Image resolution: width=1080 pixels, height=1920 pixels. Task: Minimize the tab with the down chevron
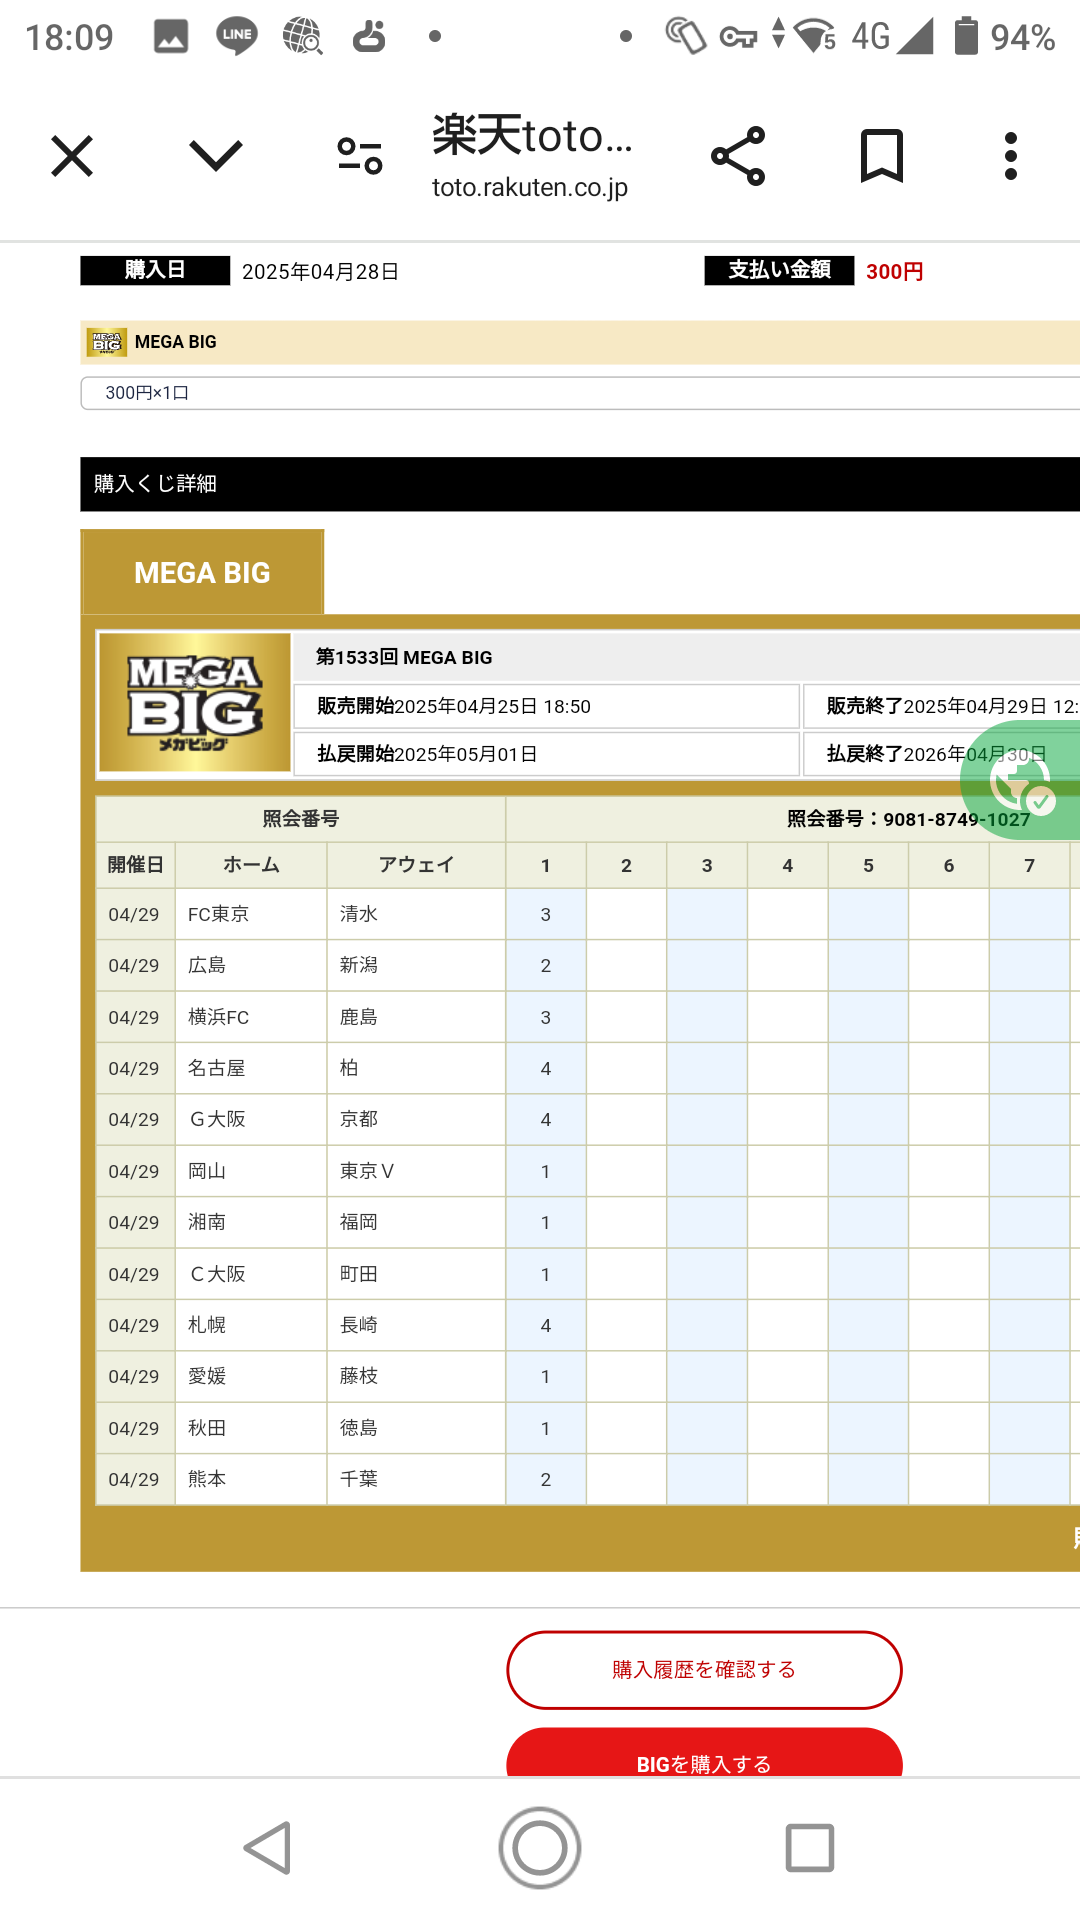click(216, 156)
